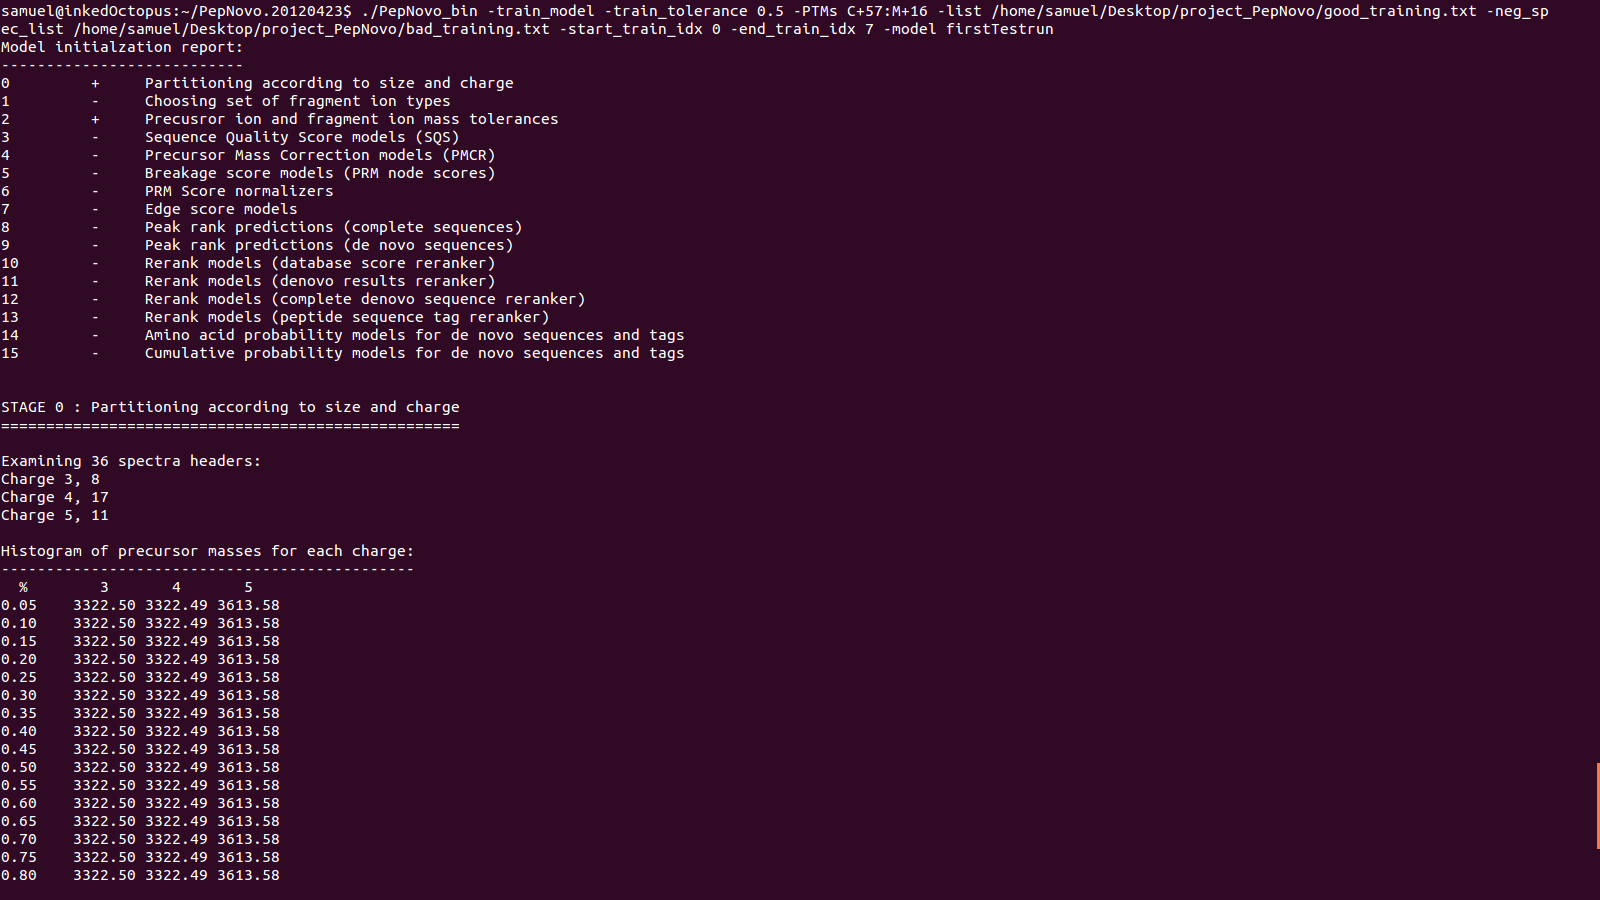Click the "Charge 4, 17" line

(x=55, y=498)
